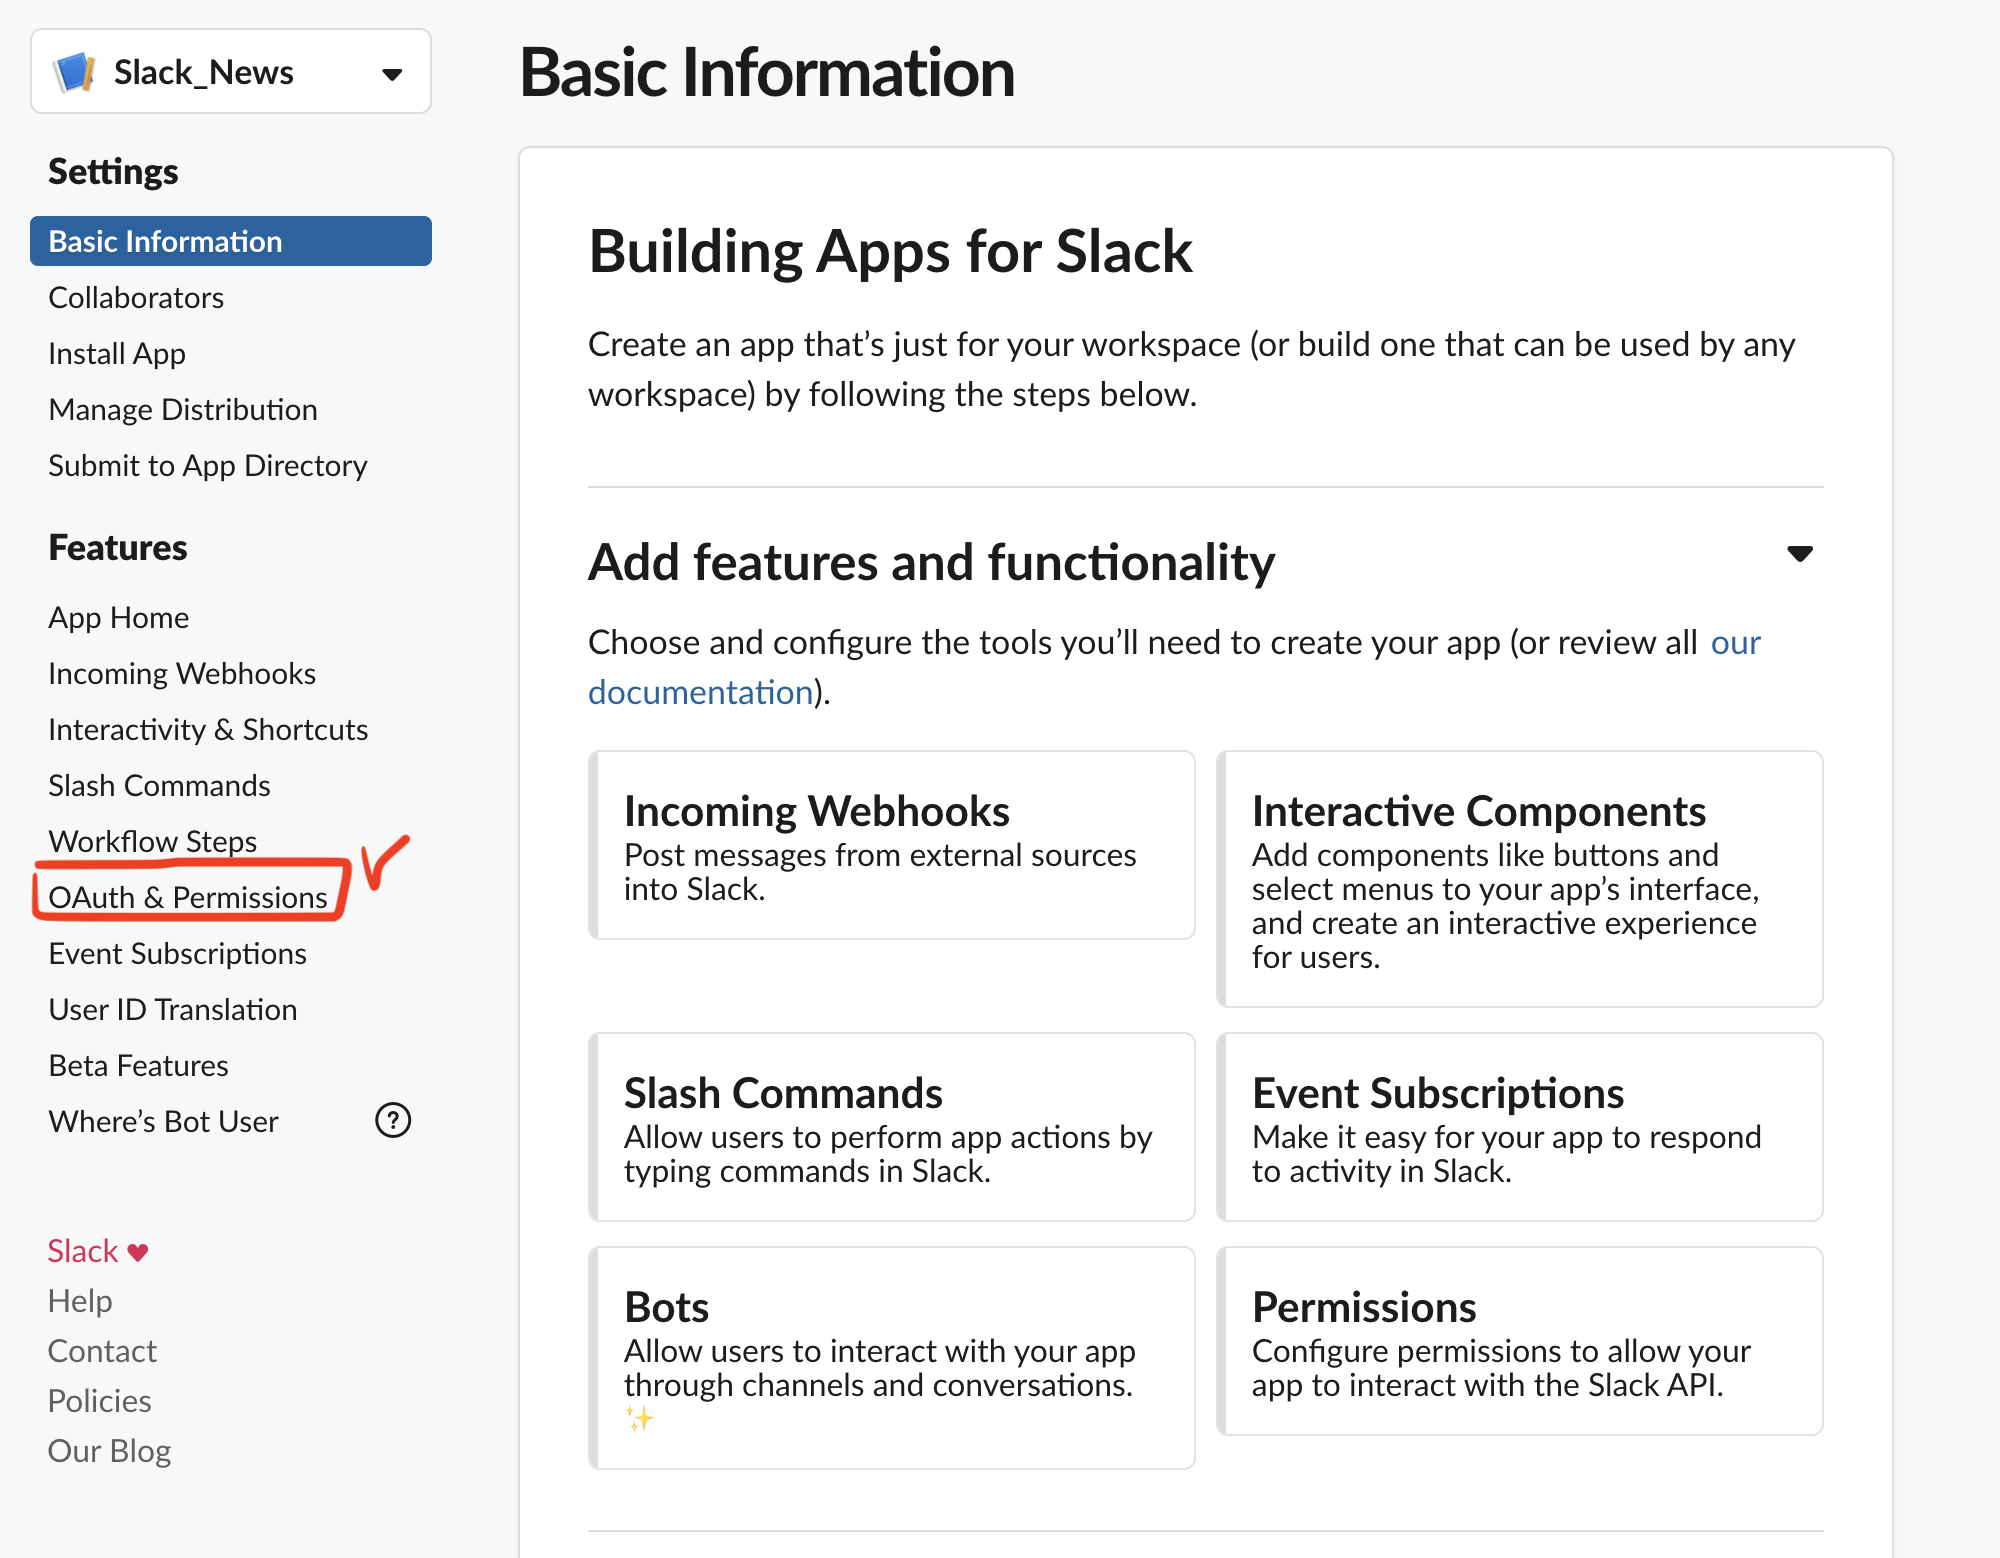Open the Event Subscriptions feature card
The image size is (2000, 1558).
pyautogui.click(x=1519, y=1126)
